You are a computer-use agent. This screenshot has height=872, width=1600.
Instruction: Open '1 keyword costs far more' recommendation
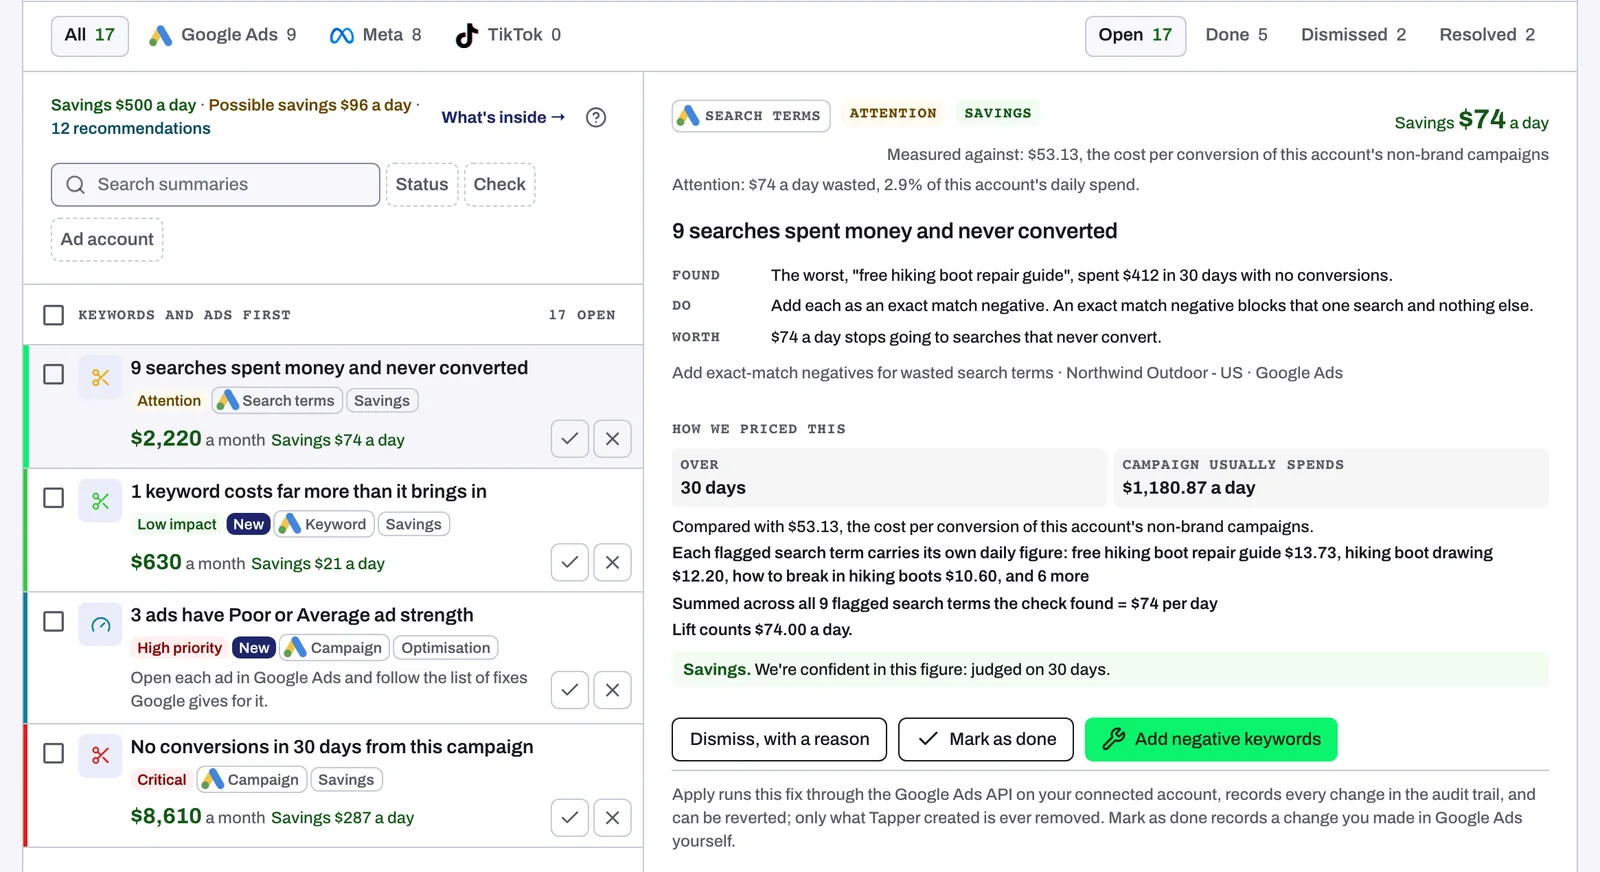[x=308, y=492]
